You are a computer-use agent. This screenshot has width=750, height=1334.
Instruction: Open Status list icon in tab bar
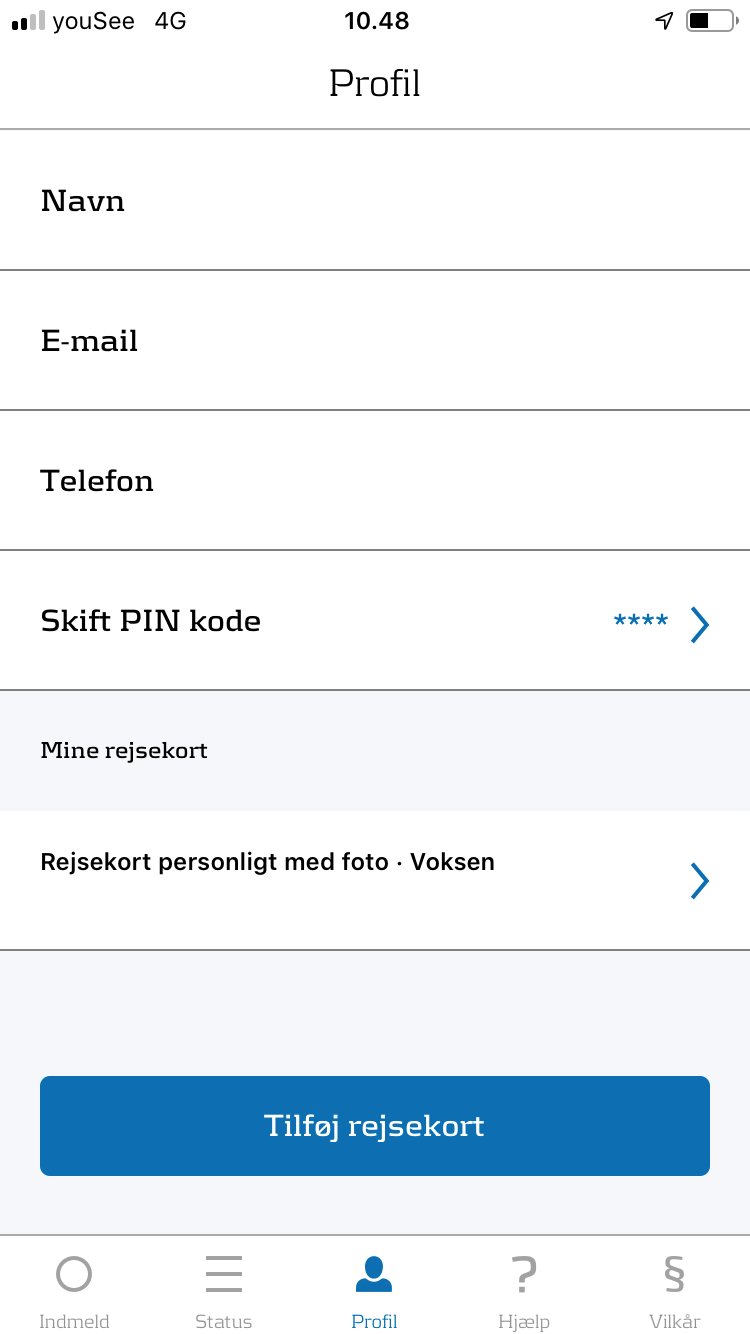coord(224,1274)
